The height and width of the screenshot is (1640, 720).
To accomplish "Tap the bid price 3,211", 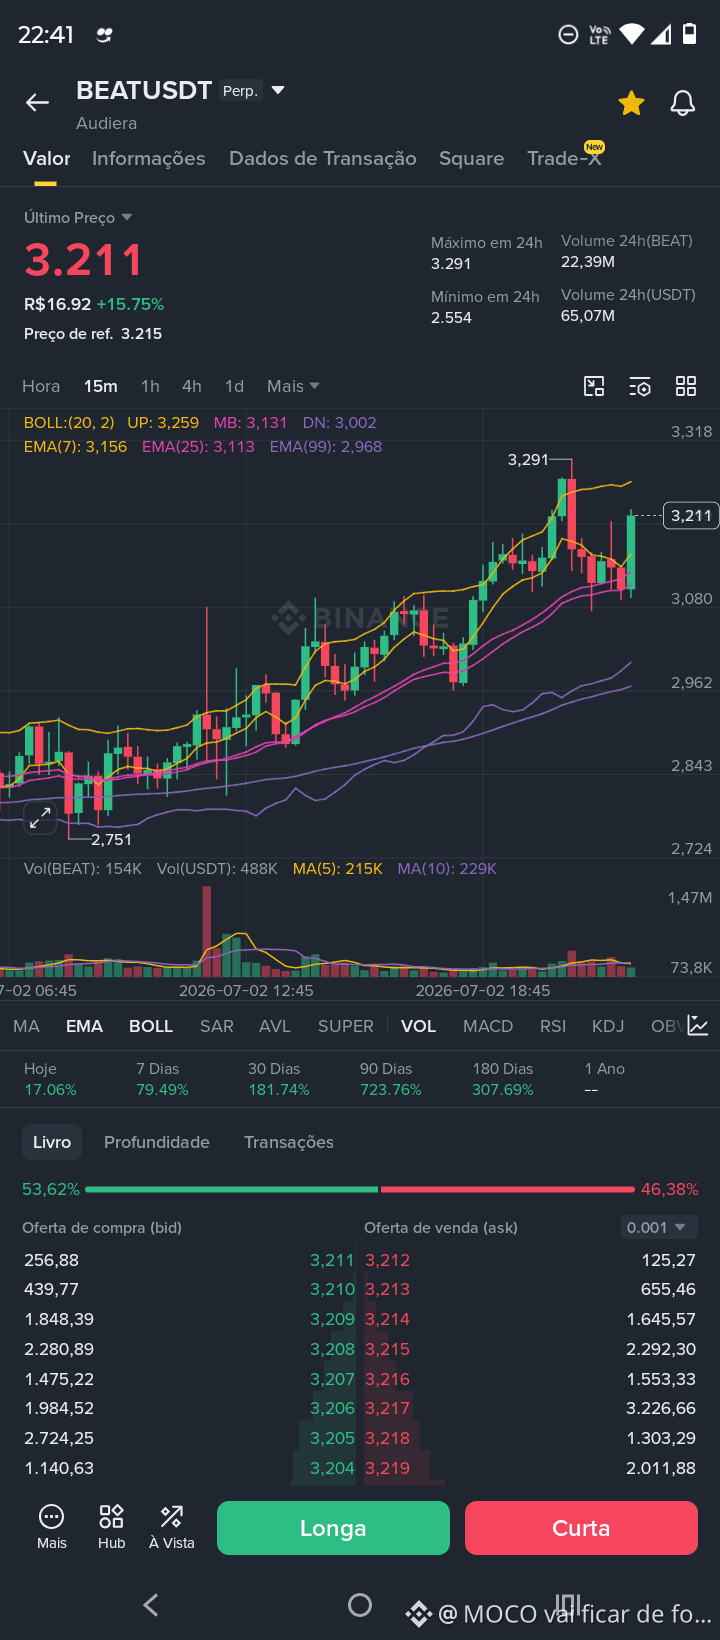I will point(332,1260).
